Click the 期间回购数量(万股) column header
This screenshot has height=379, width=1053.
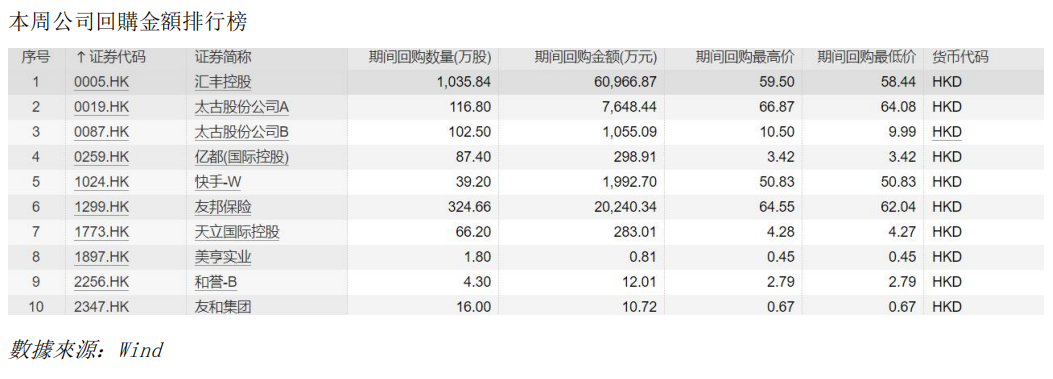(430, 58)
